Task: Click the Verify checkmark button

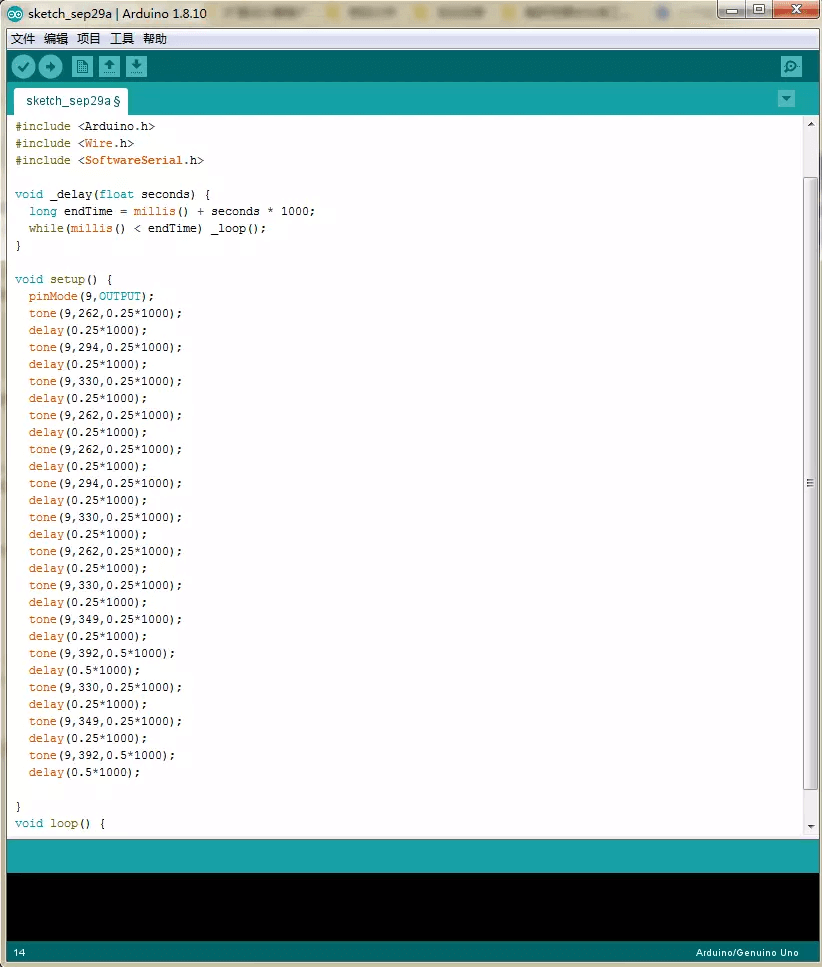Action: click(23, 67)
